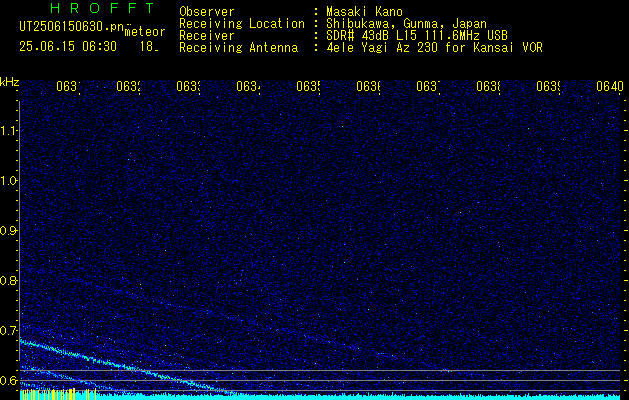Click the green HROFFT title text
Image resolution: width=629 pixels, height=400 pixels.
(102, 8)
